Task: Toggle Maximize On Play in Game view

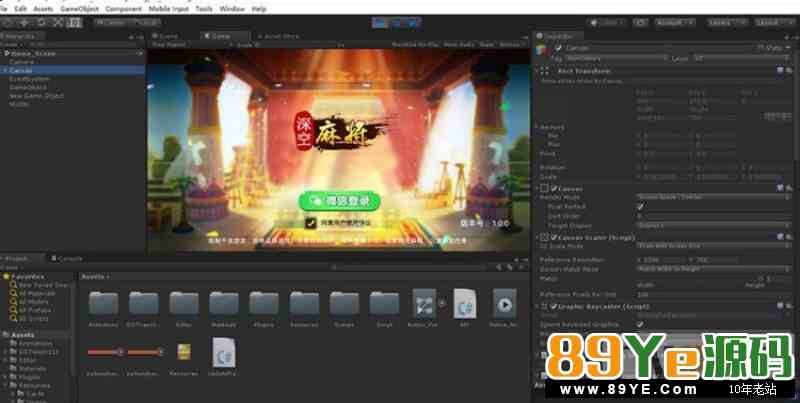Action: point(415,44)
